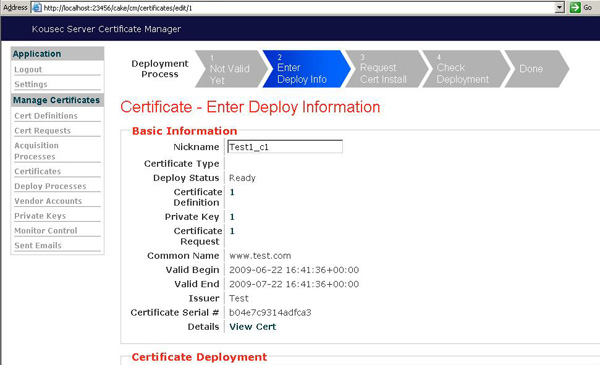The image size is (600, 365).
Task: Open Deploy Processes menu item
Action: point(50,186)
